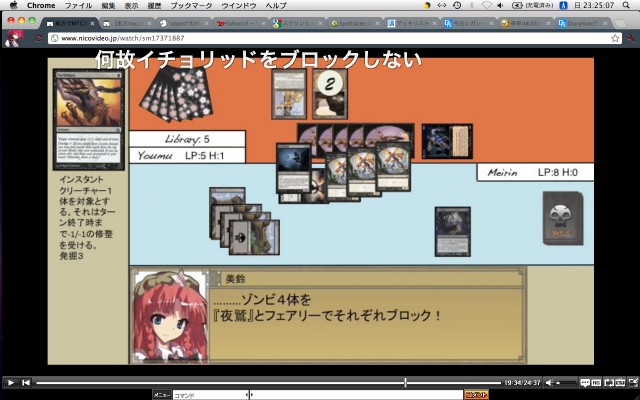
Task: Enter fullscreen with the player corner icon
Action: pos(633,382)
